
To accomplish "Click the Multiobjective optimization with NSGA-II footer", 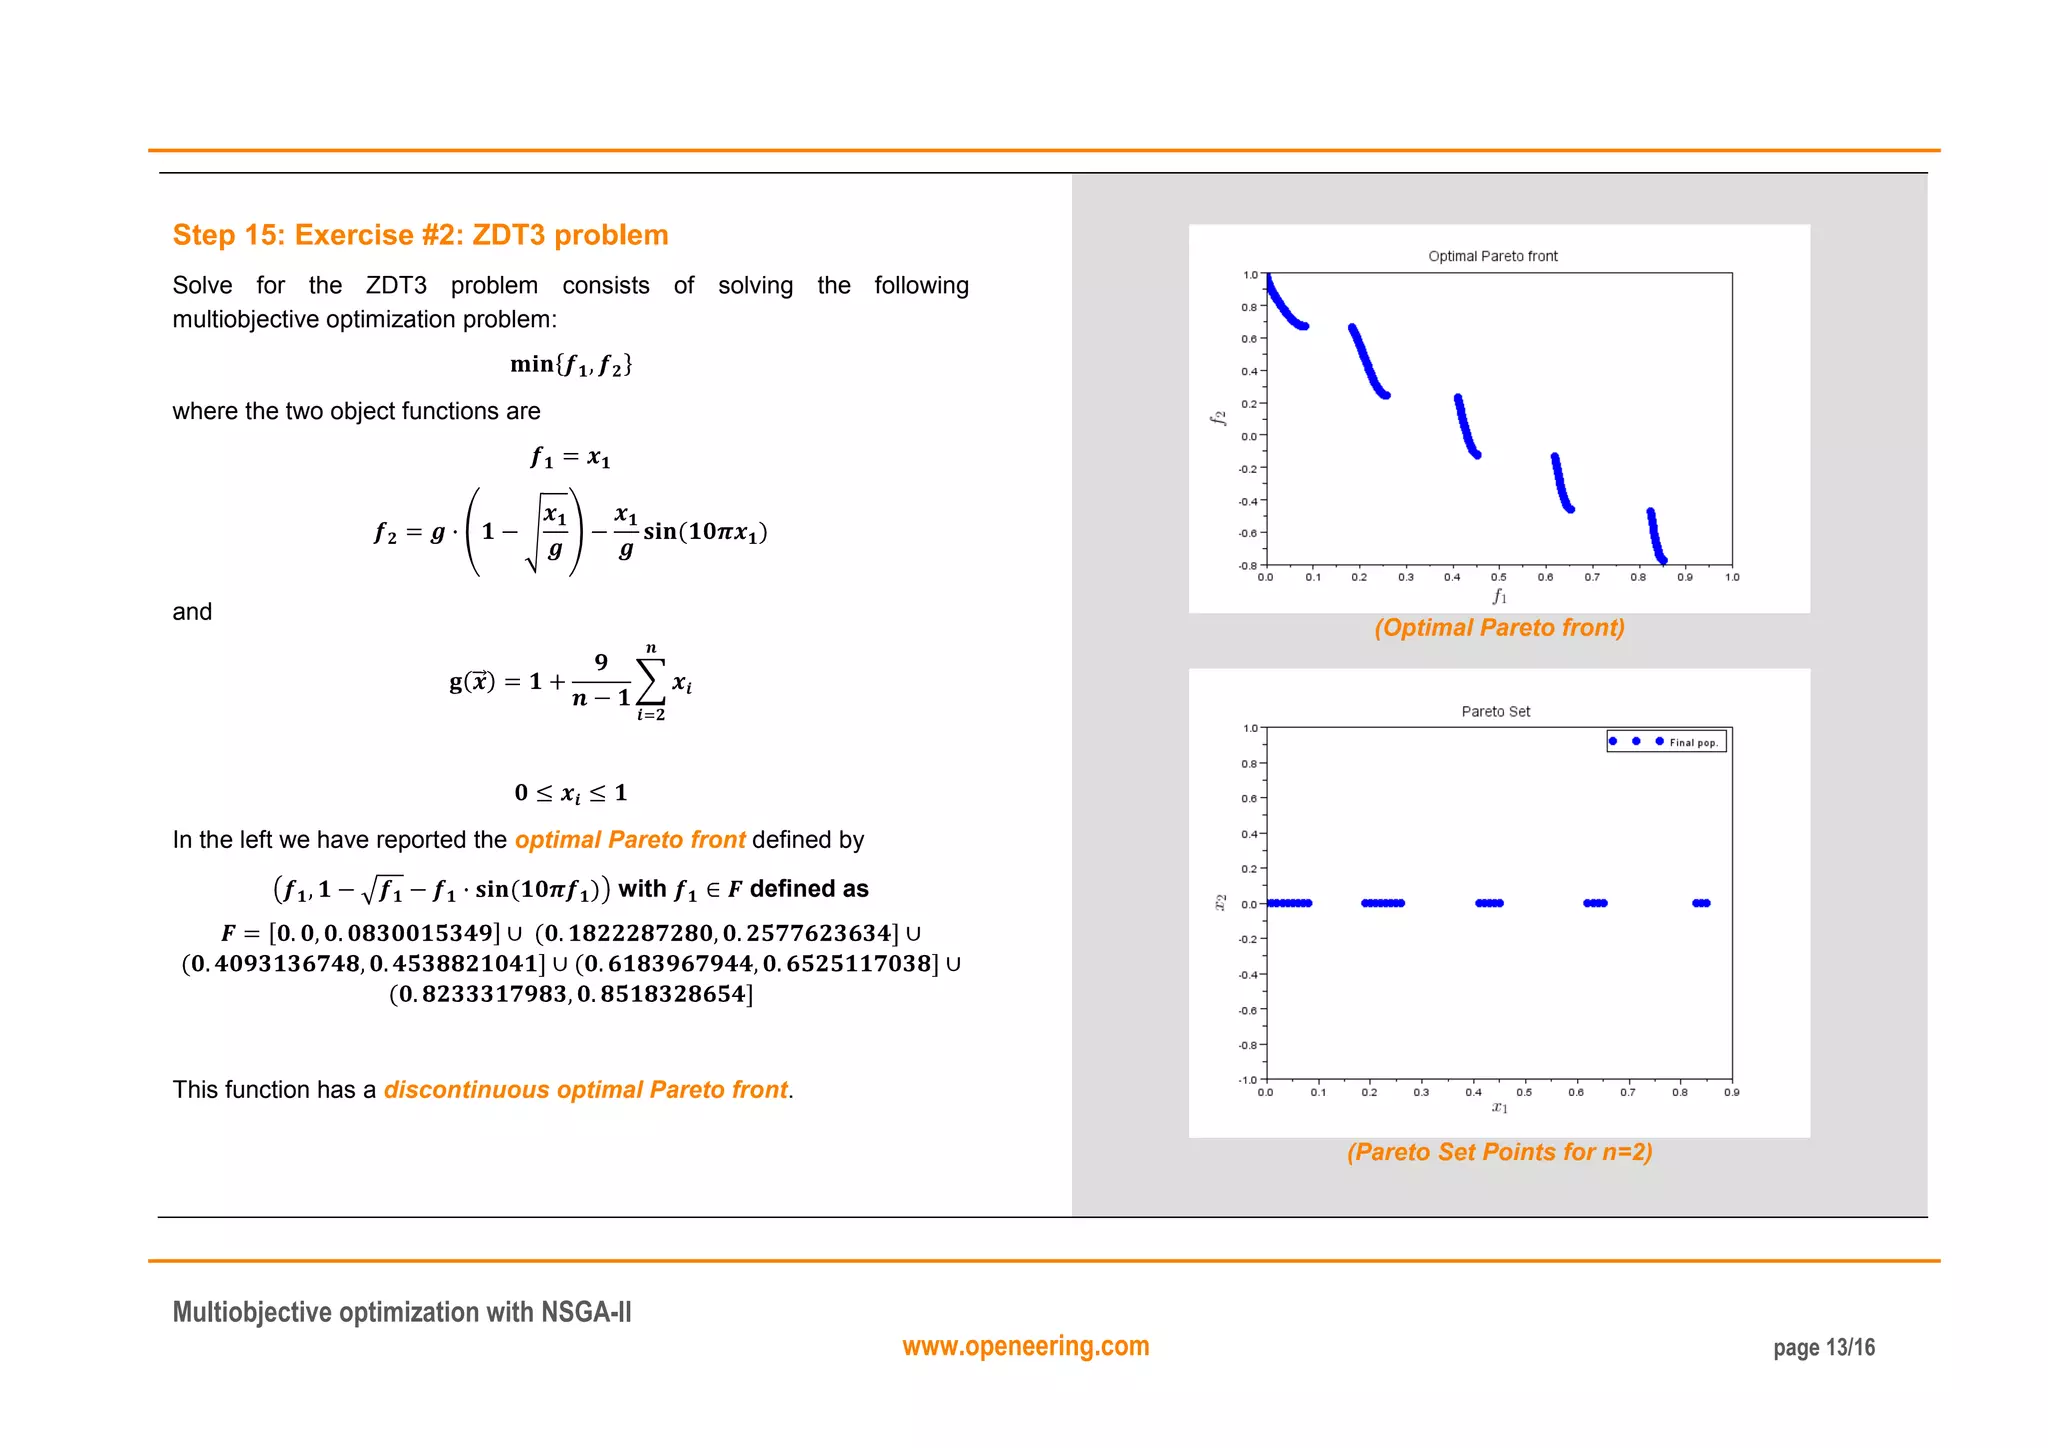I will [x=402, y=1312].
